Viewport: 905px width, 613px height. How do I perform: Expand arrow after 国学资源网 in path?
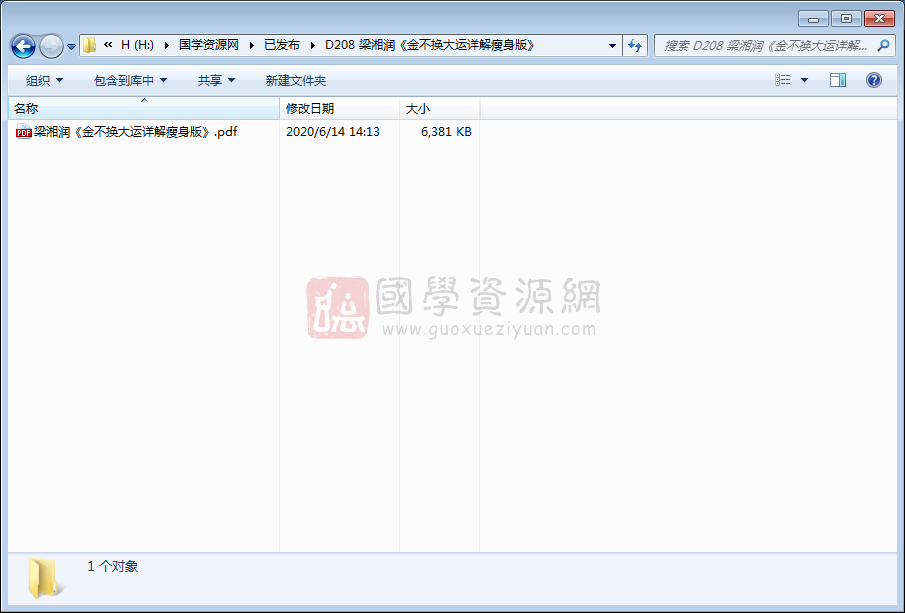(x=252, y=45)
